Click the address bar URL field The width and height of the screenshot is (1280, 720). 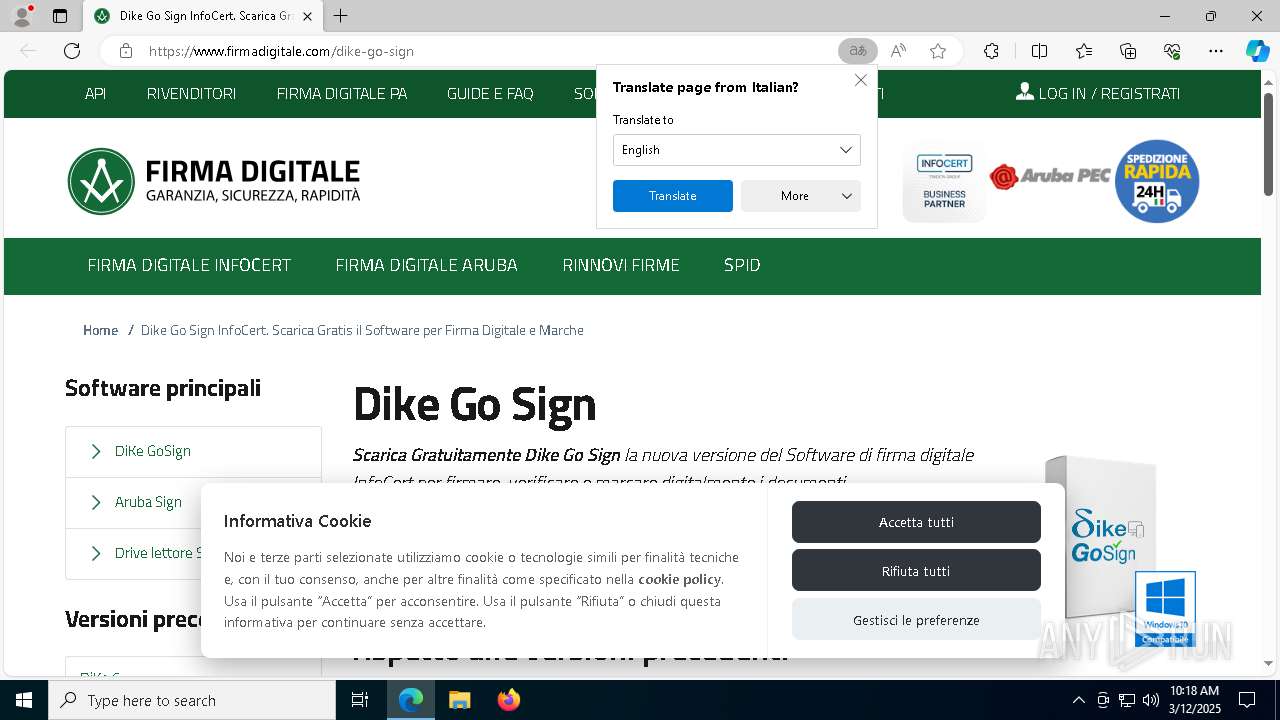[x=485, y=51]
